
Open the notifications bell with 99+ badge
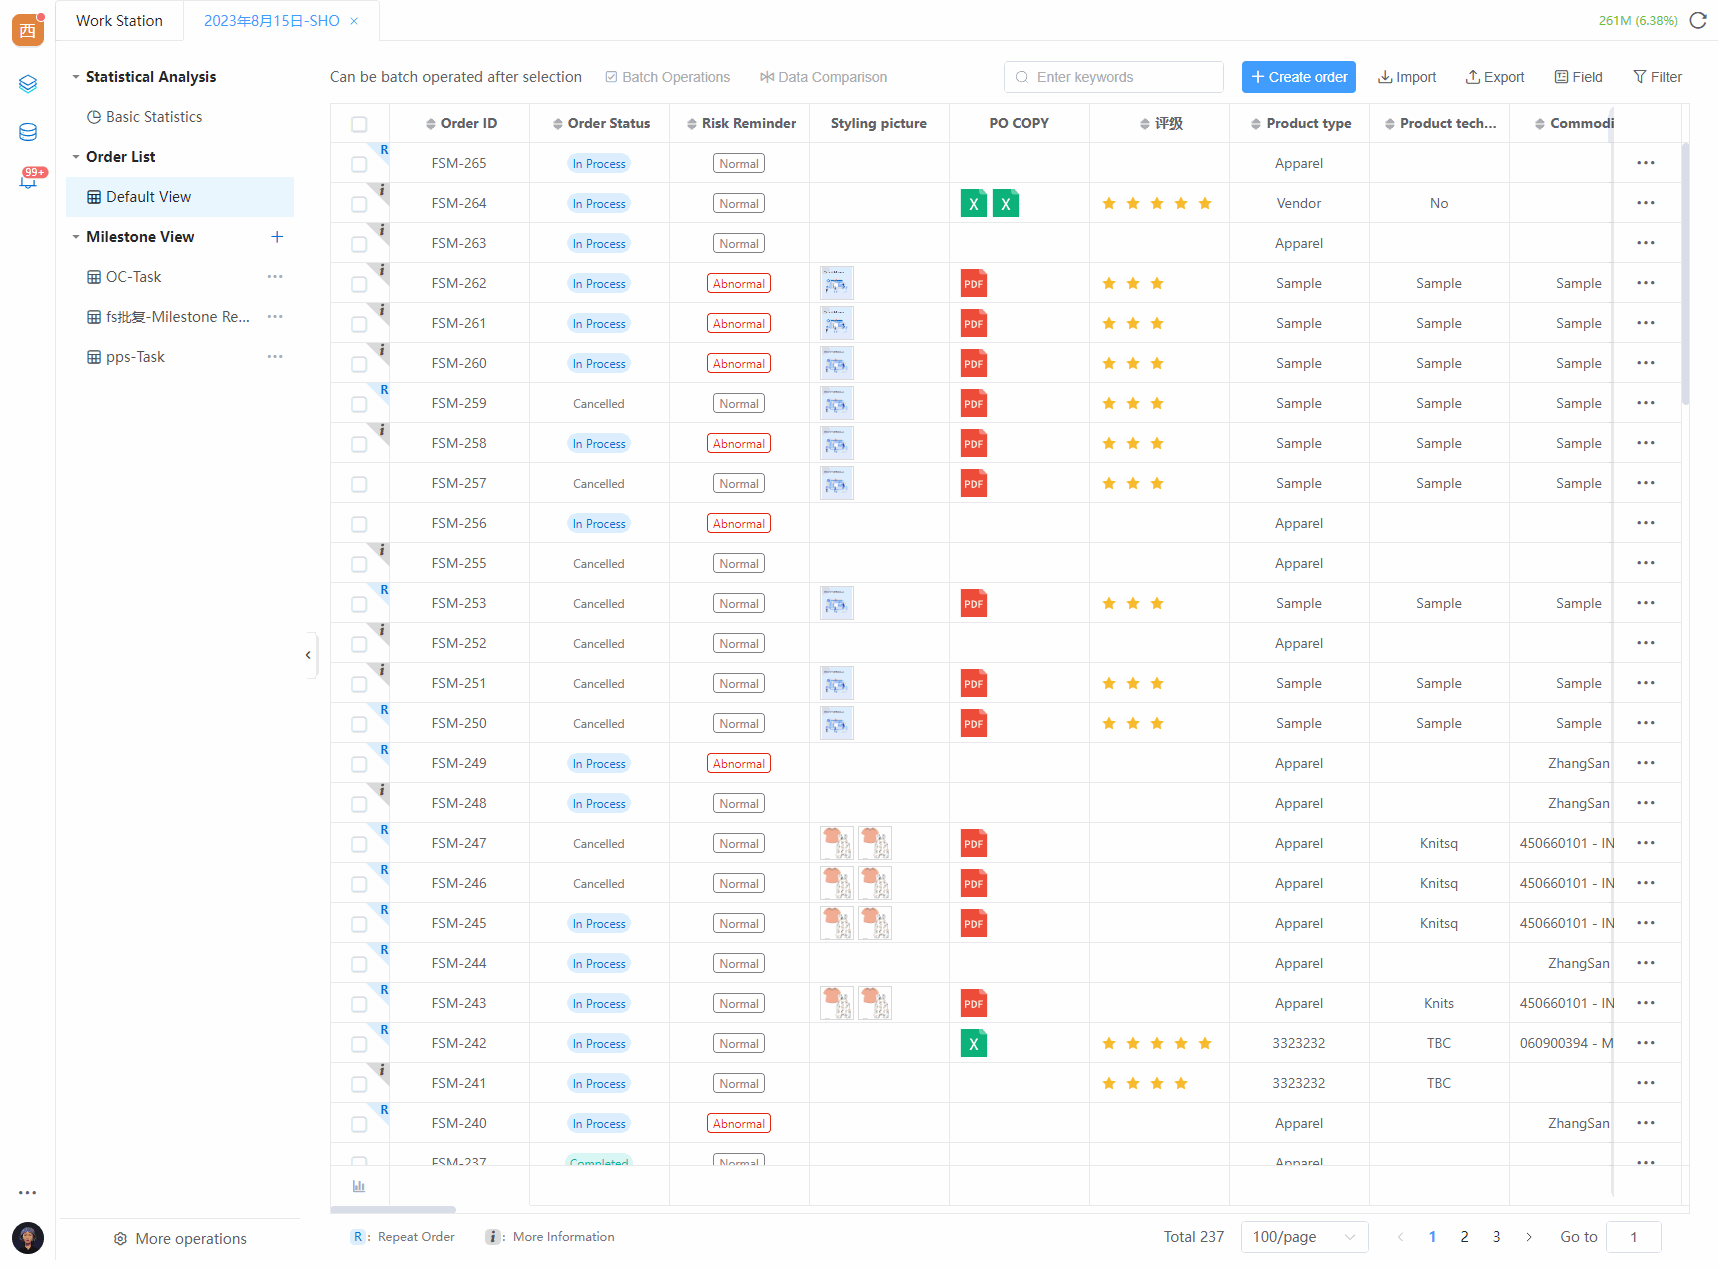(28, 180)
